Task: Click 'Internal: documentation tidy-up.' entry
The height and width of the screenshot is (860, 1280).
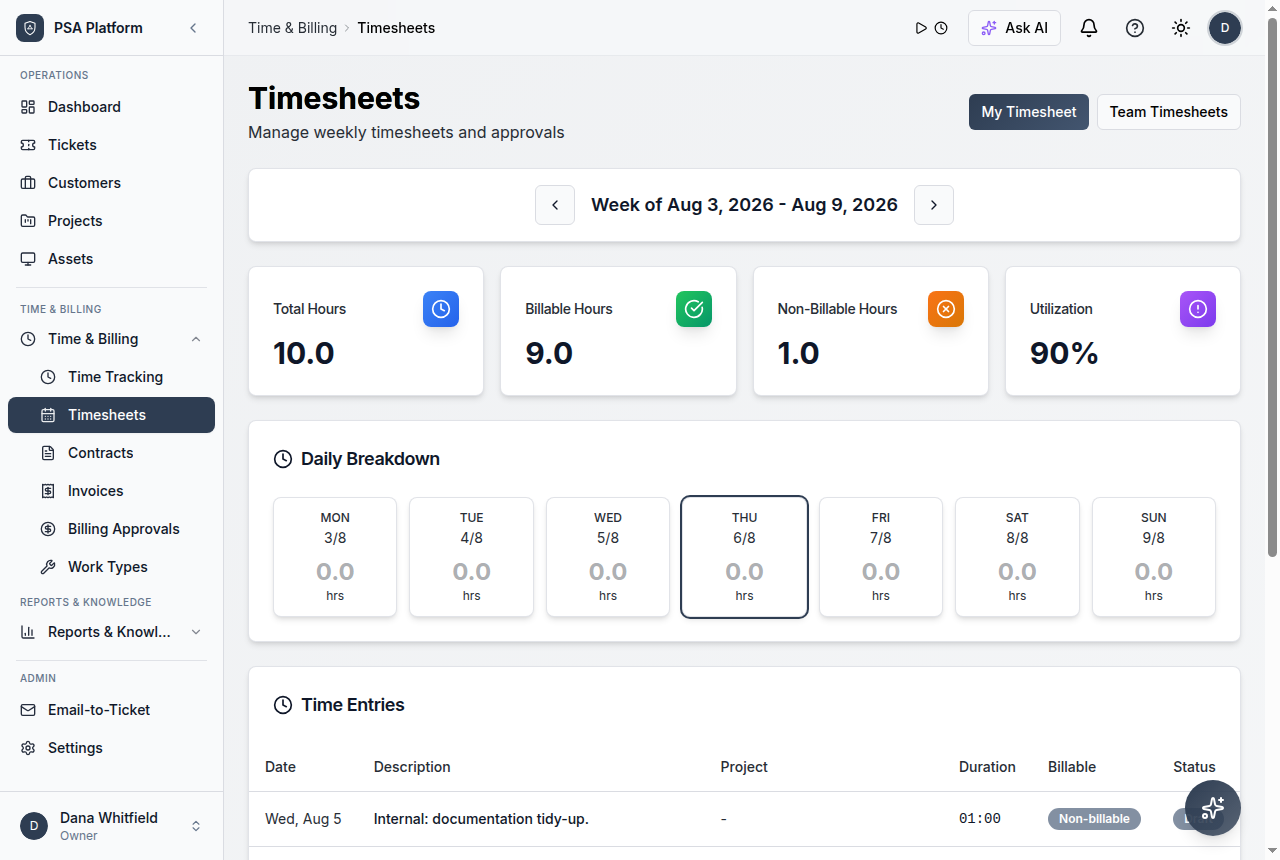Action: pyautogui.click(x=481, y=819)
